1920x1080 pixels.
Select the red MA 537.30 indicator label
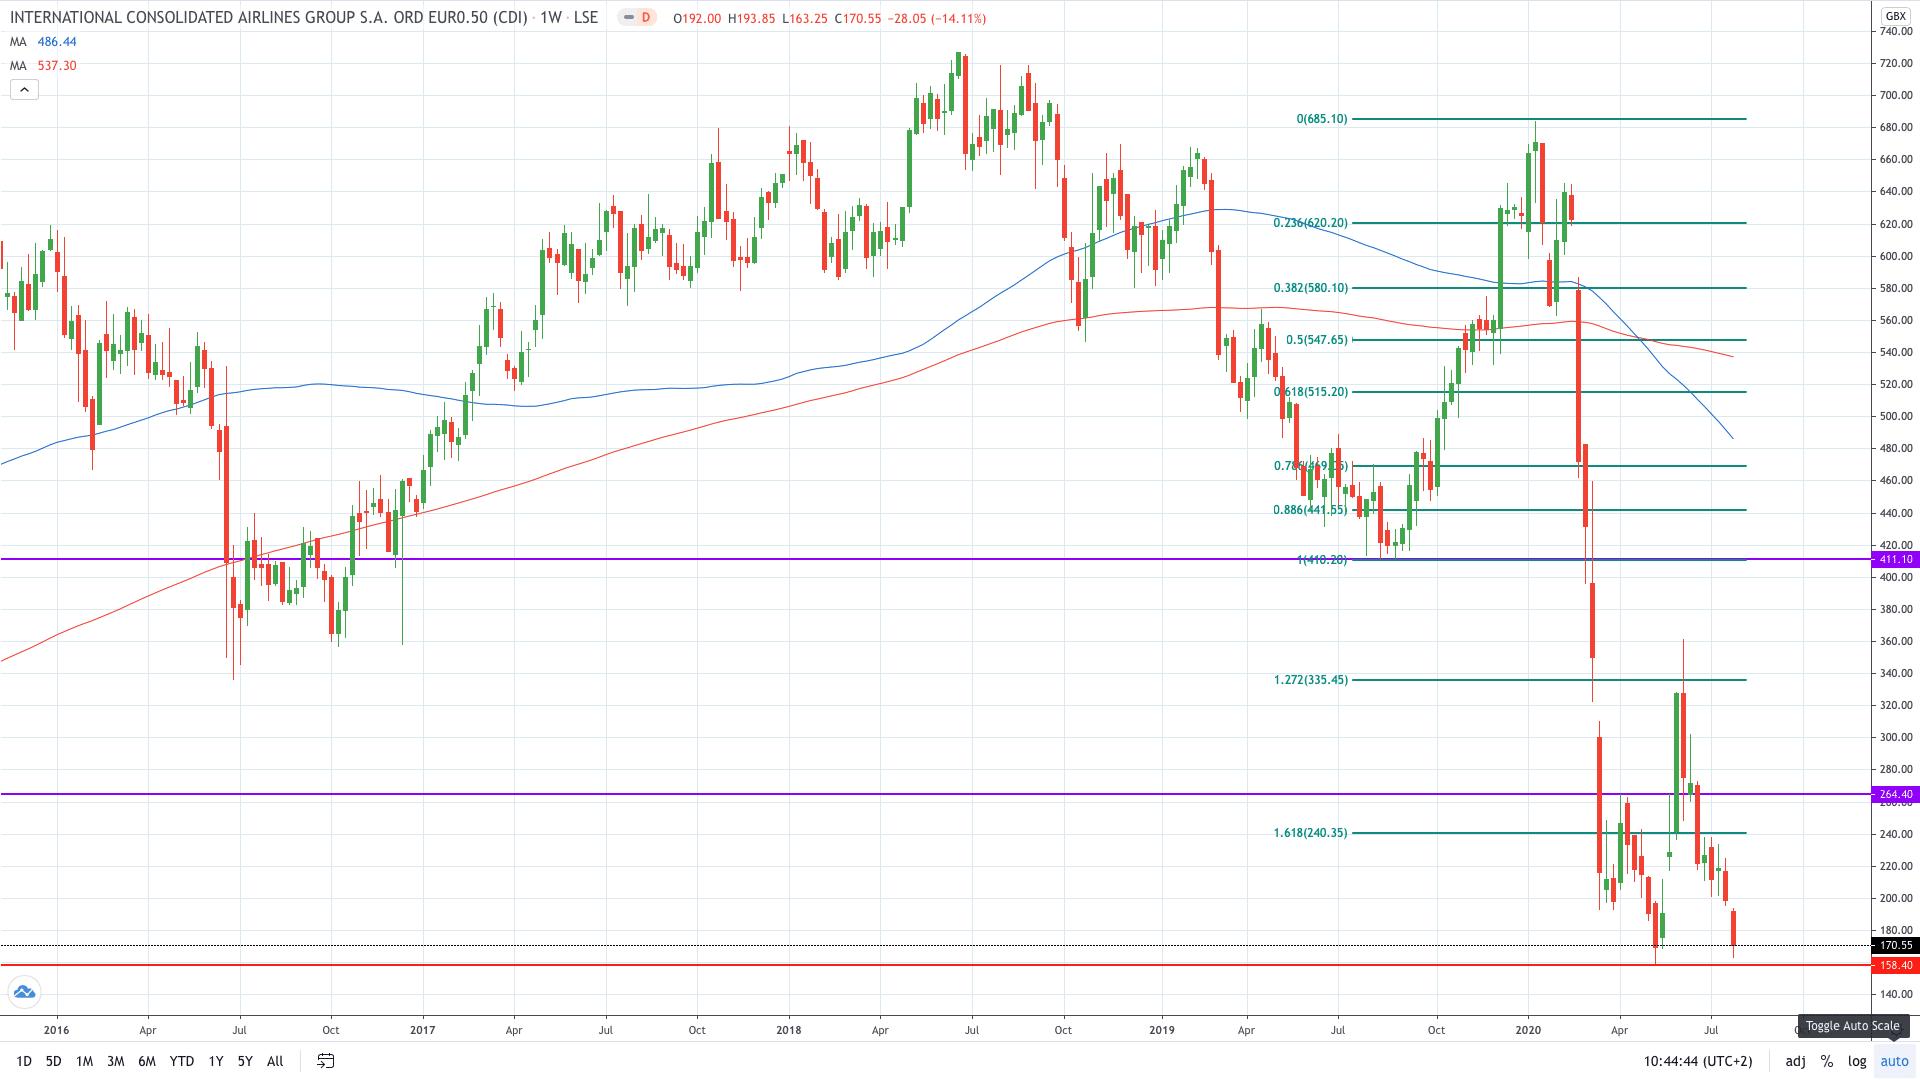point(43,66)
